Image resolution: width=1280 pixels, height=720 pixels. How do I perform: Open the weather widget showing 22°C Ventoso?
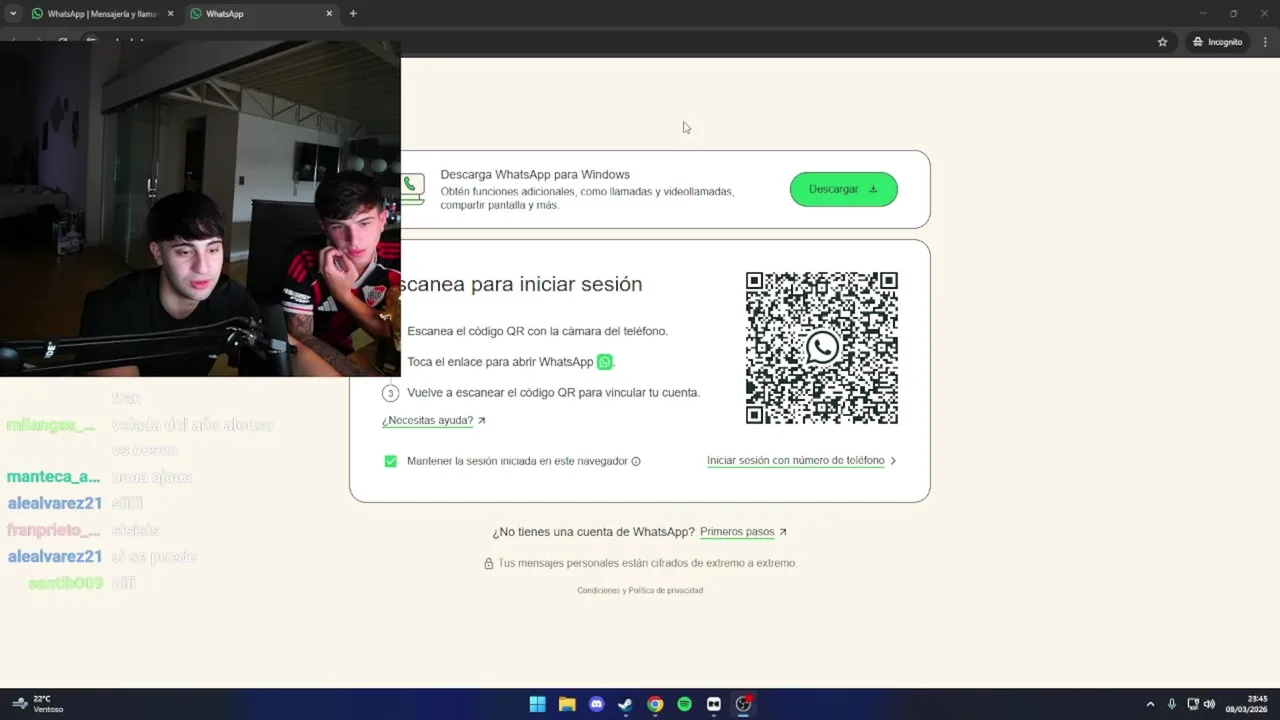(x=40, y=704)
